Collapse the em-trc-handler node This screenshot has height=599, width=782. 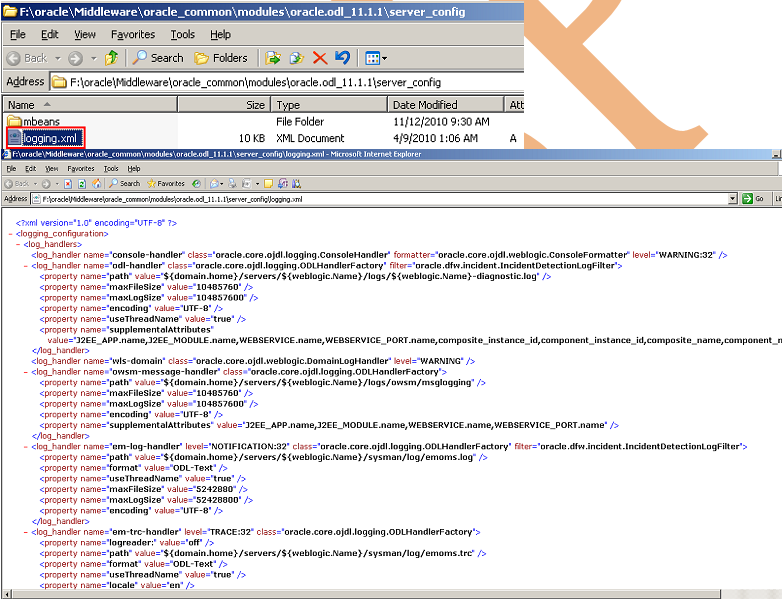26,532
